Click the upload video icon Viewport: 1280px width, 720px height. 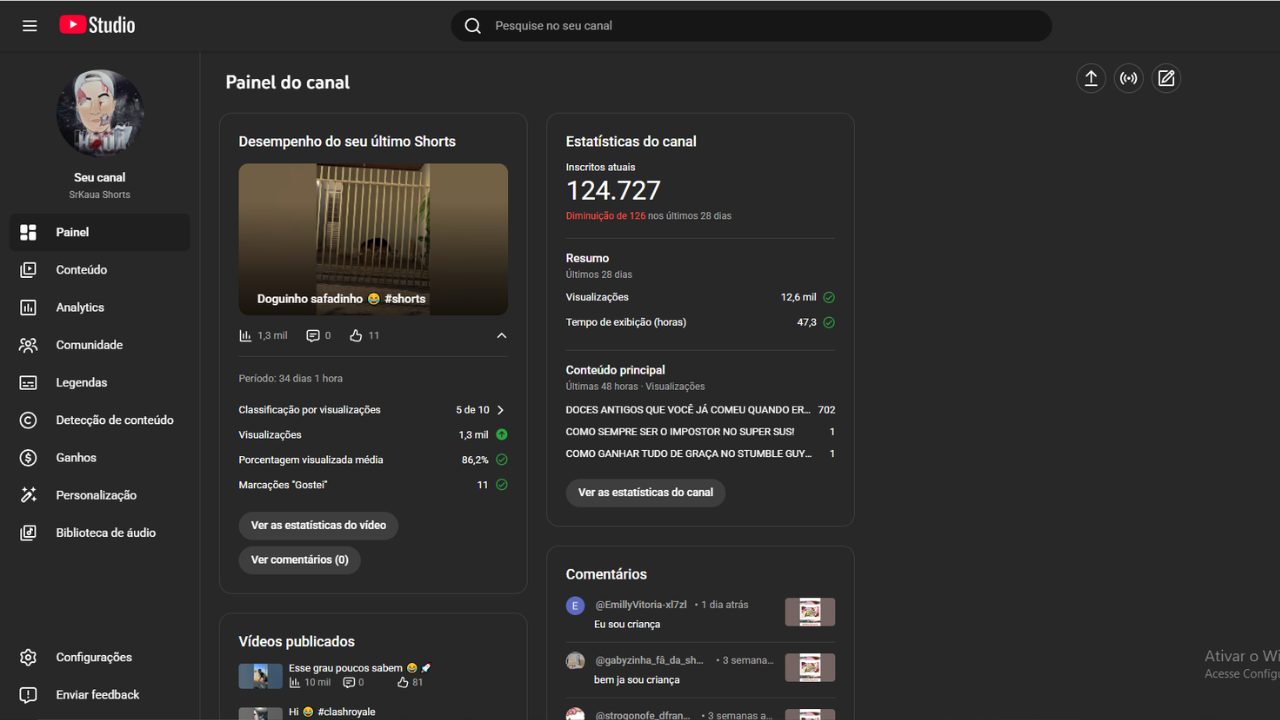click(x=1091, y=79)
